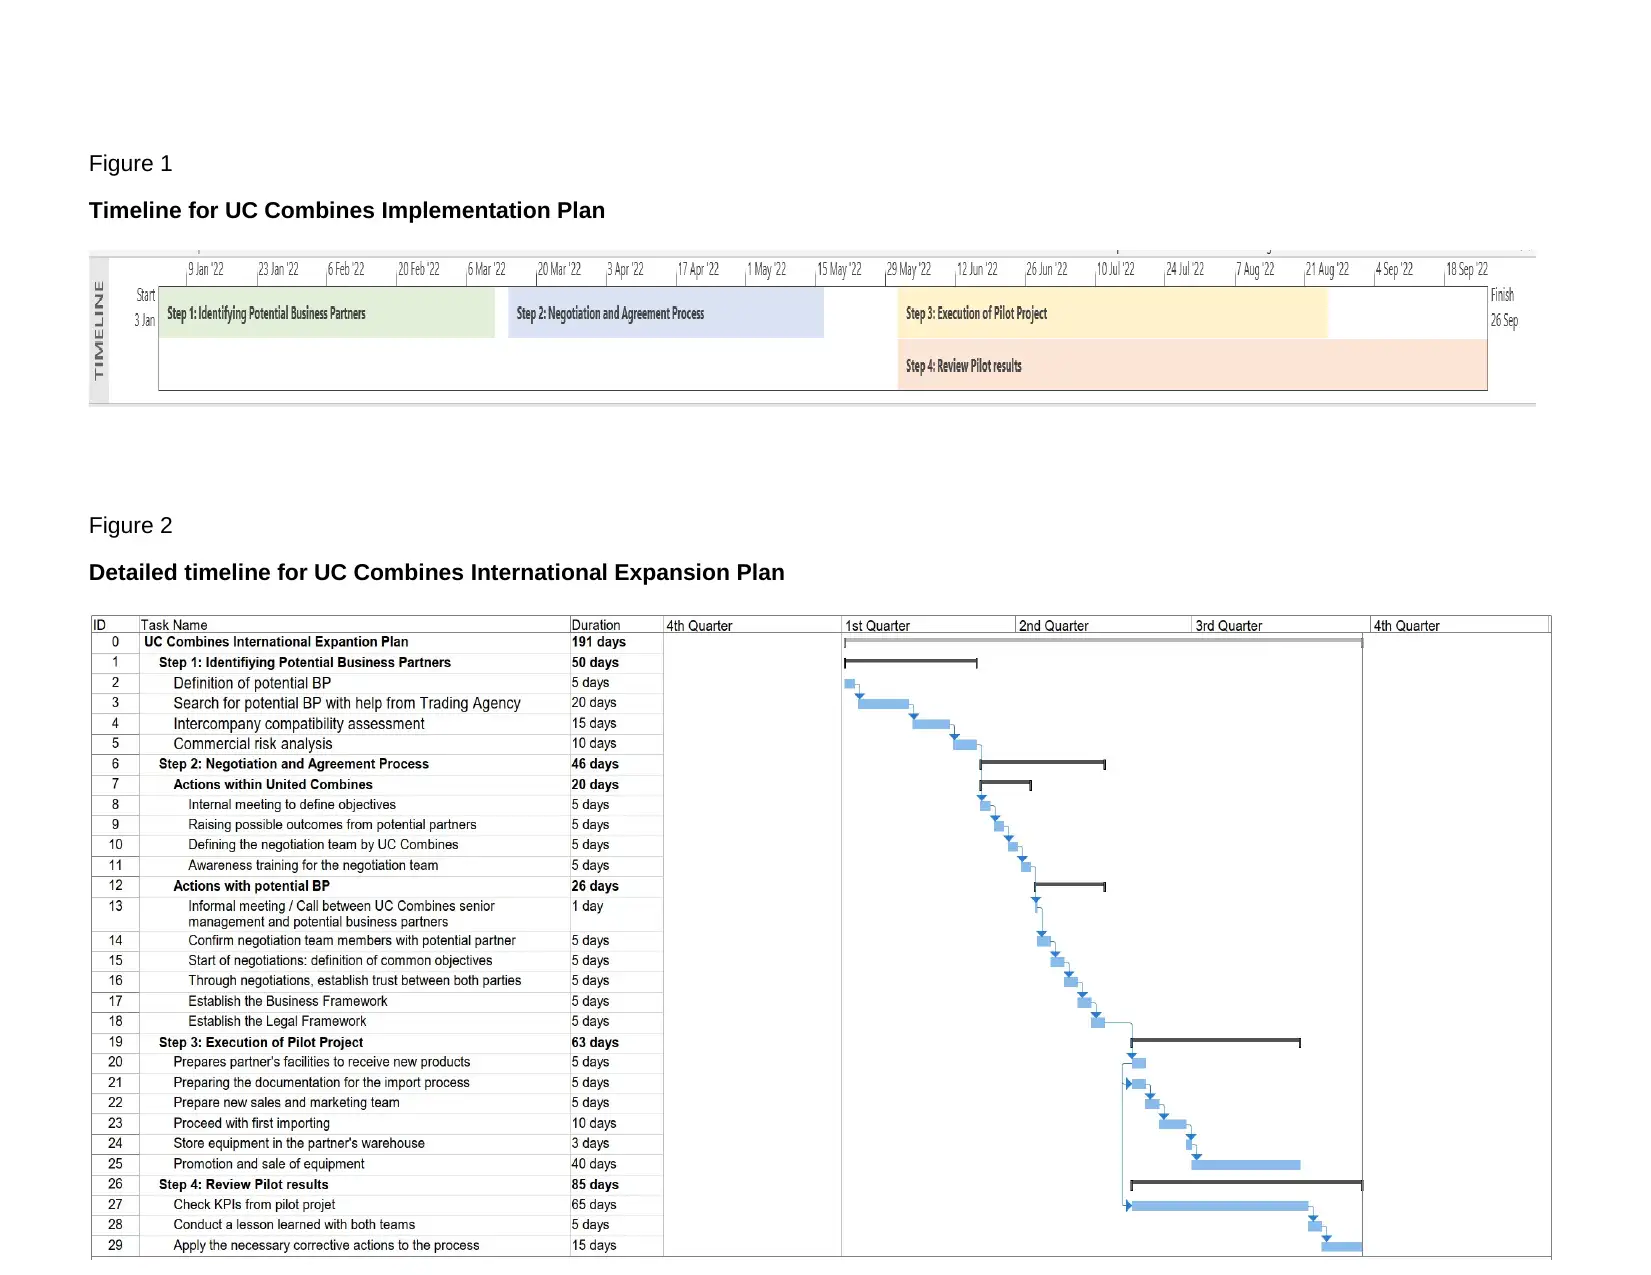1651x1275 pixels.
Task: Select row 'Search for potential BP with help from Trading Agency'
Action: [377, 703]
